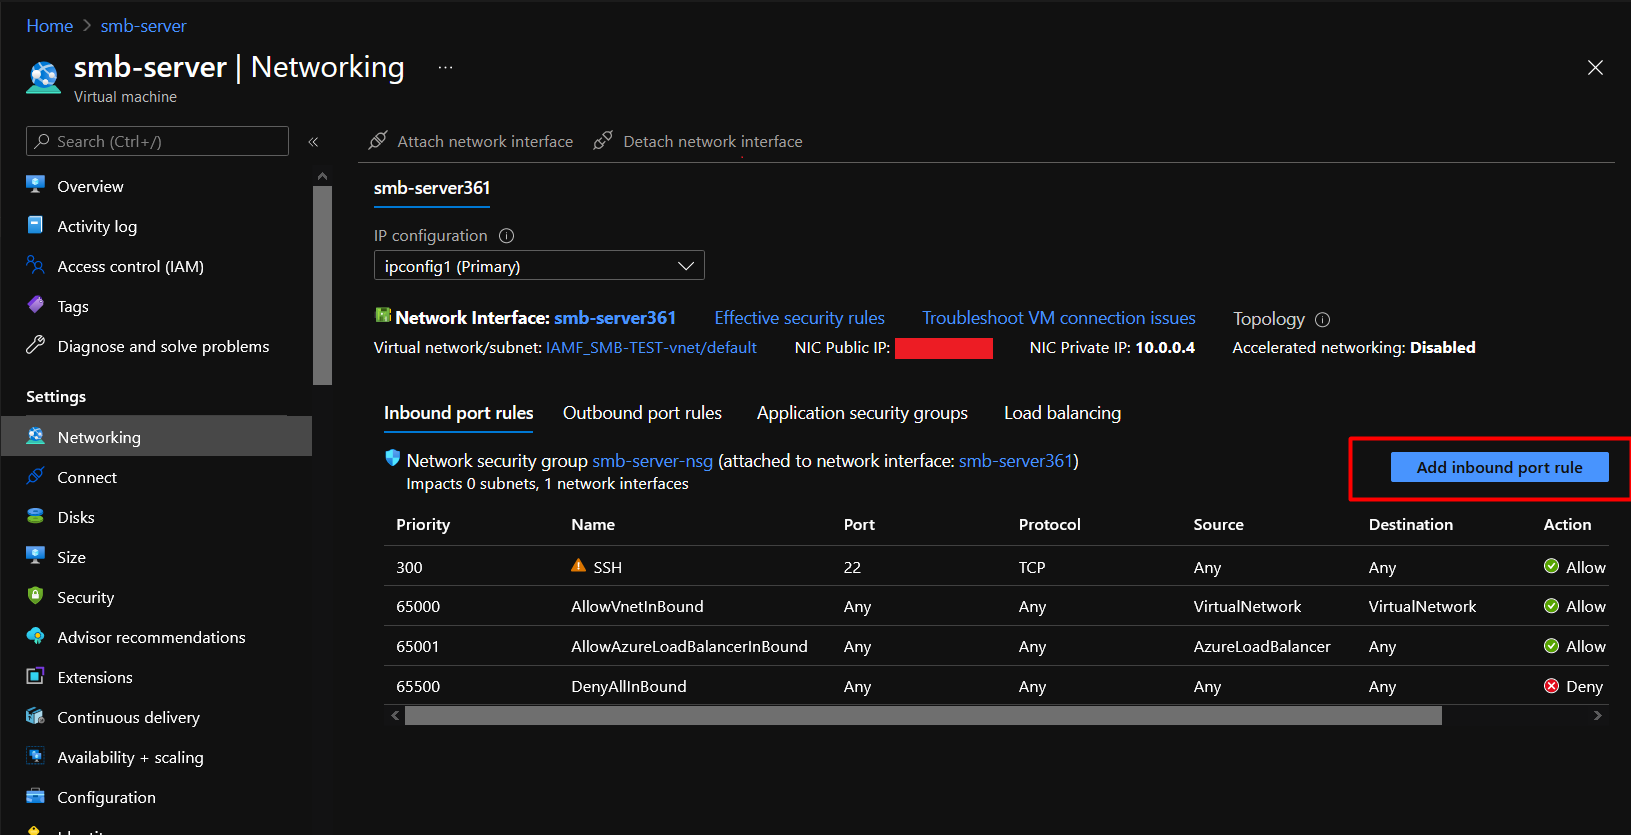Click the shield icon beside Network security group
The width and height of the screenshot is (1631, 835).
[x=393, y=459]
